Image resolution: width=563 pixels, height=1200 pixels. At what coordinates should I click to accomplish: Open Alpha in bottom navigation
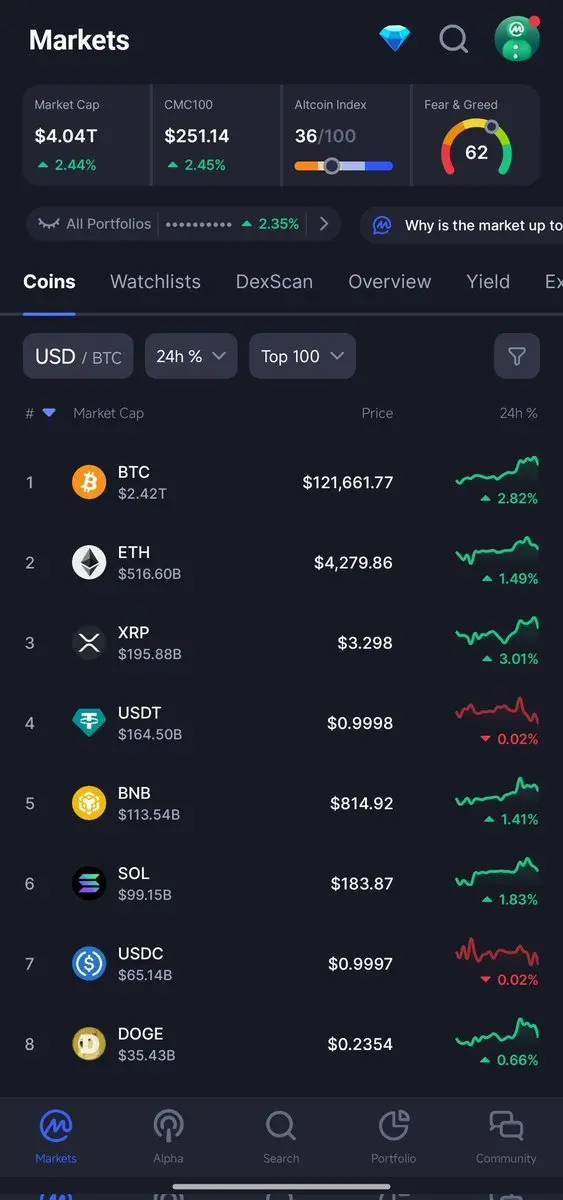coord(168,1138)
